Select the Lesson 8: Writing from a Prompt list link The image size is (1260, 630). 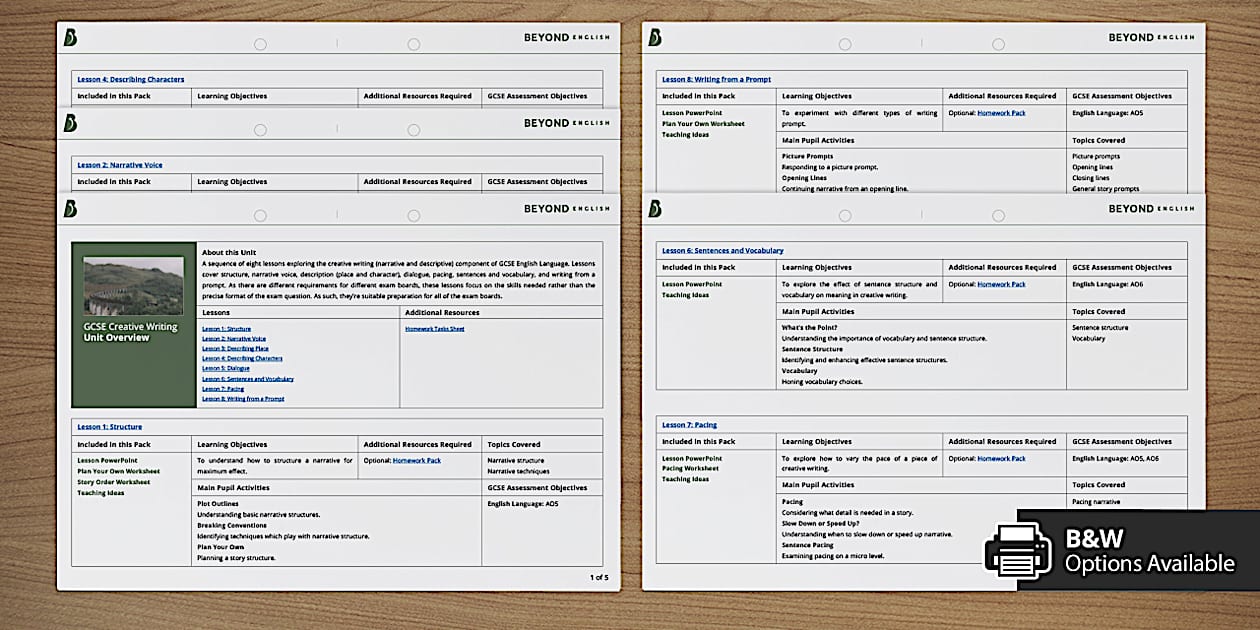243,399
